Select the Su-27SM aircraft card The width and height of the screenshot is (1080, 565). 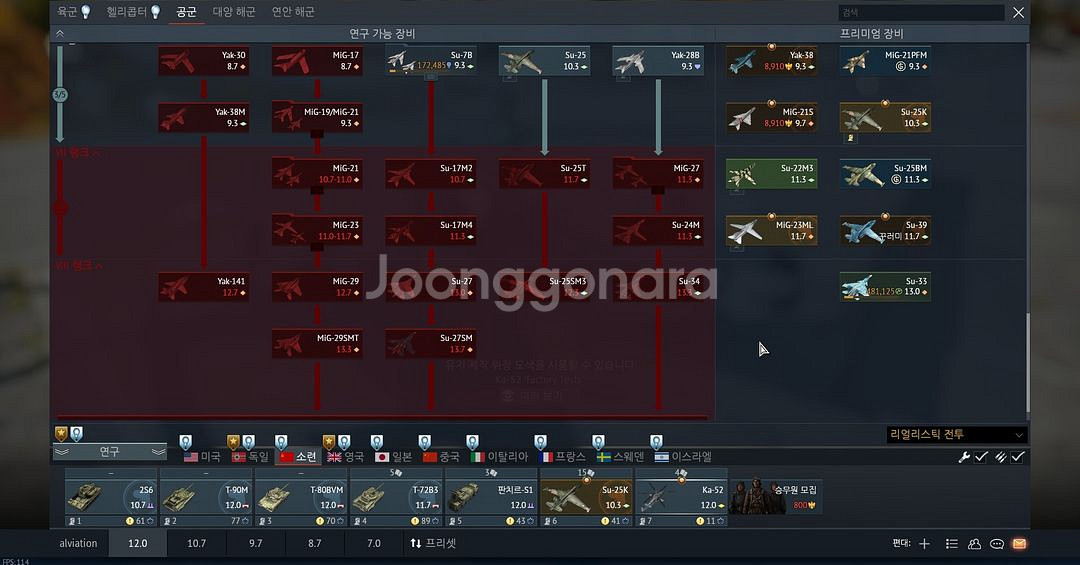point(430,343)
